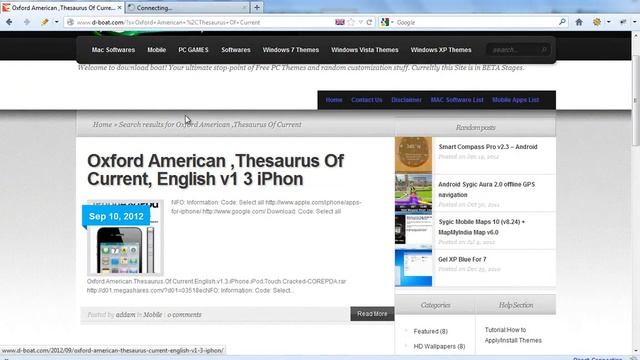This screenshot has height=360, width=640.
Task: Open the Featured (8) category
Action: click(x=431, y=331)
